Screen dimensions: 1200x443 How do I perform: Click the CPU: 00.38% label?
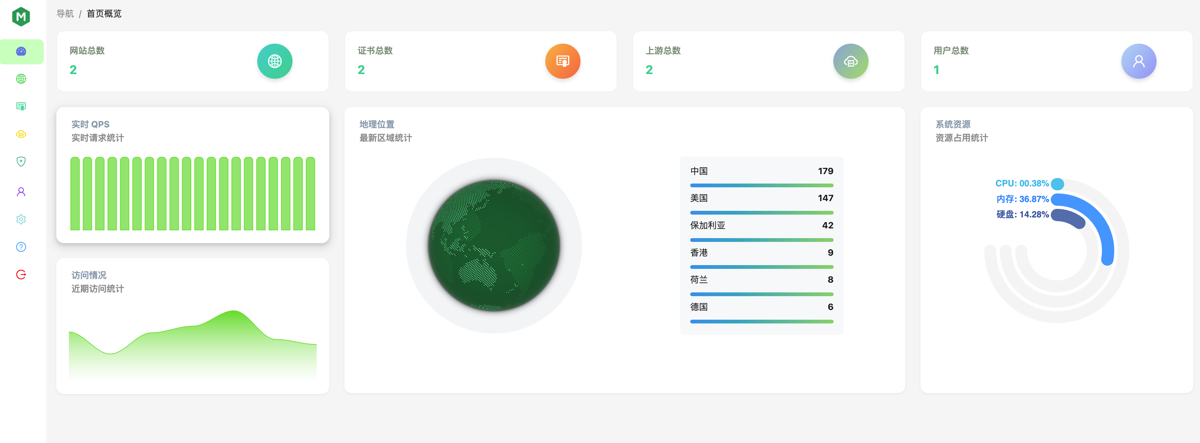pos(1022,184)
